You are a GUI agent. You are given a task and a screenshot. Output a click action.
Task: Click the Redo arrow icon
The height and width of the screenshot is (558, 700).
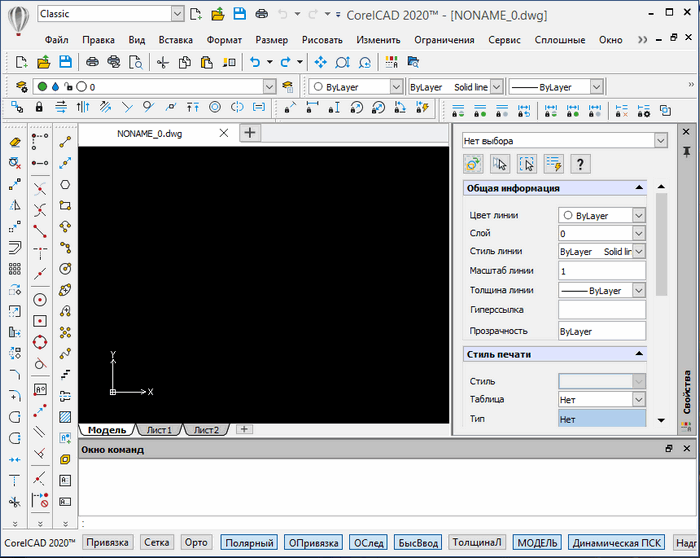pyautogui.click(x=285, y=62)
